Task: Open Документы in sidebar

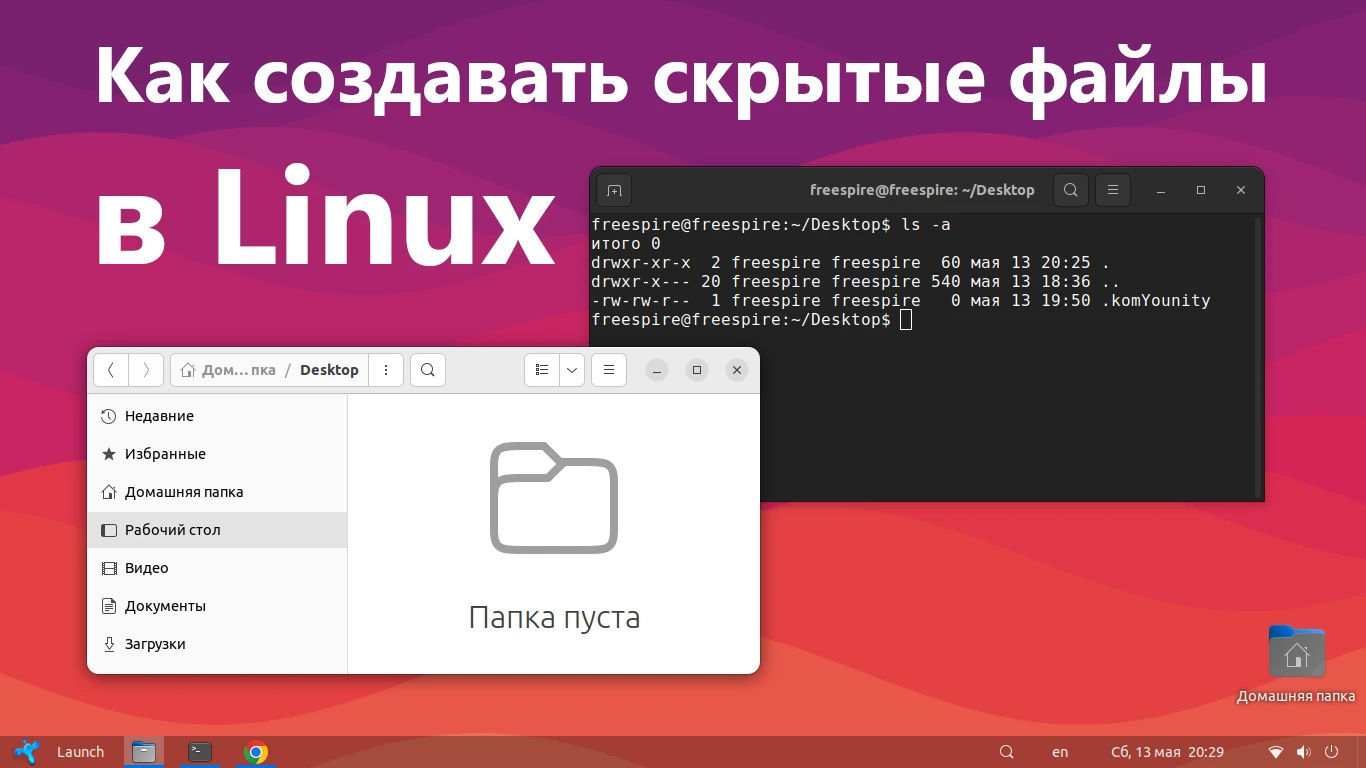Action: point(217,606)
